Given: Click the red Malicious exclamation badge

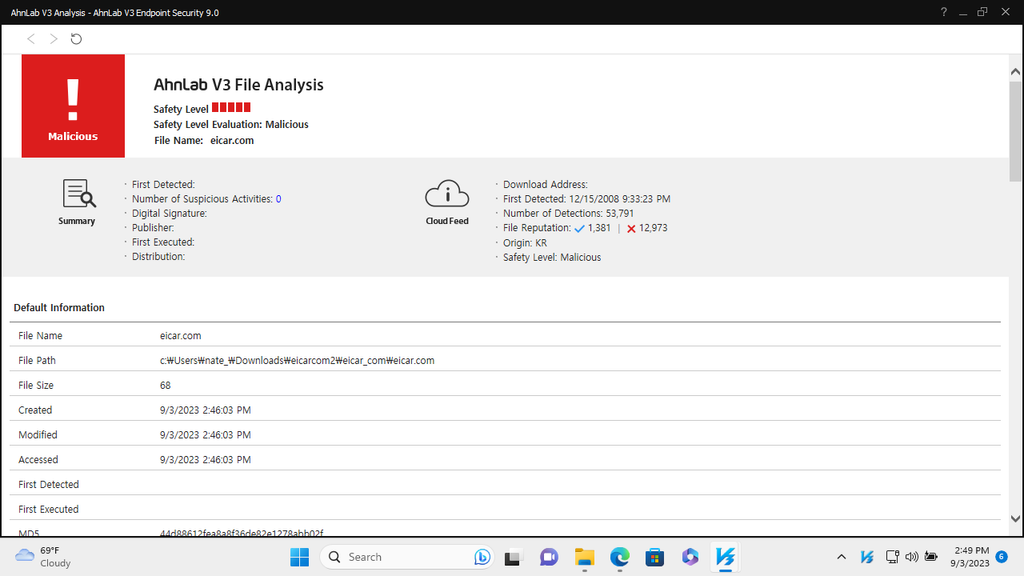Looking at the screenshot, I should (x=72, y=105).
